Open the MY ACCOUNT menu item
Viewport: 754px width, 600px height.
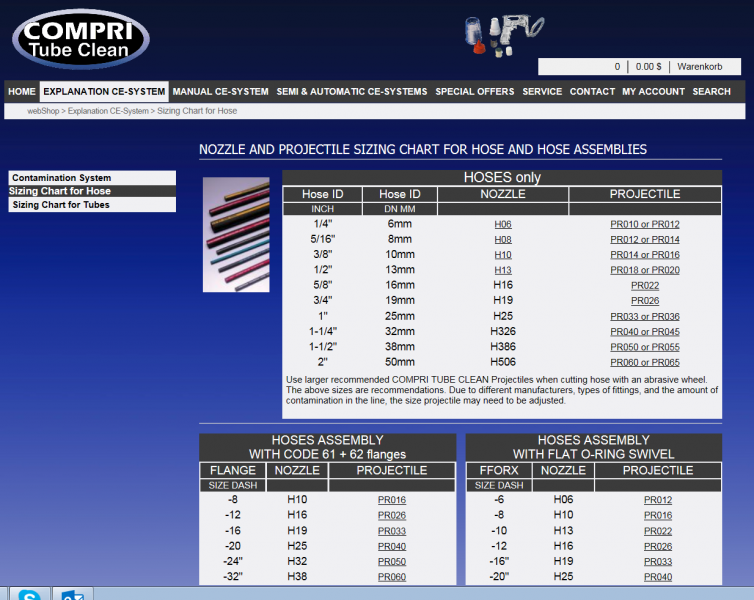click(653, 91)
